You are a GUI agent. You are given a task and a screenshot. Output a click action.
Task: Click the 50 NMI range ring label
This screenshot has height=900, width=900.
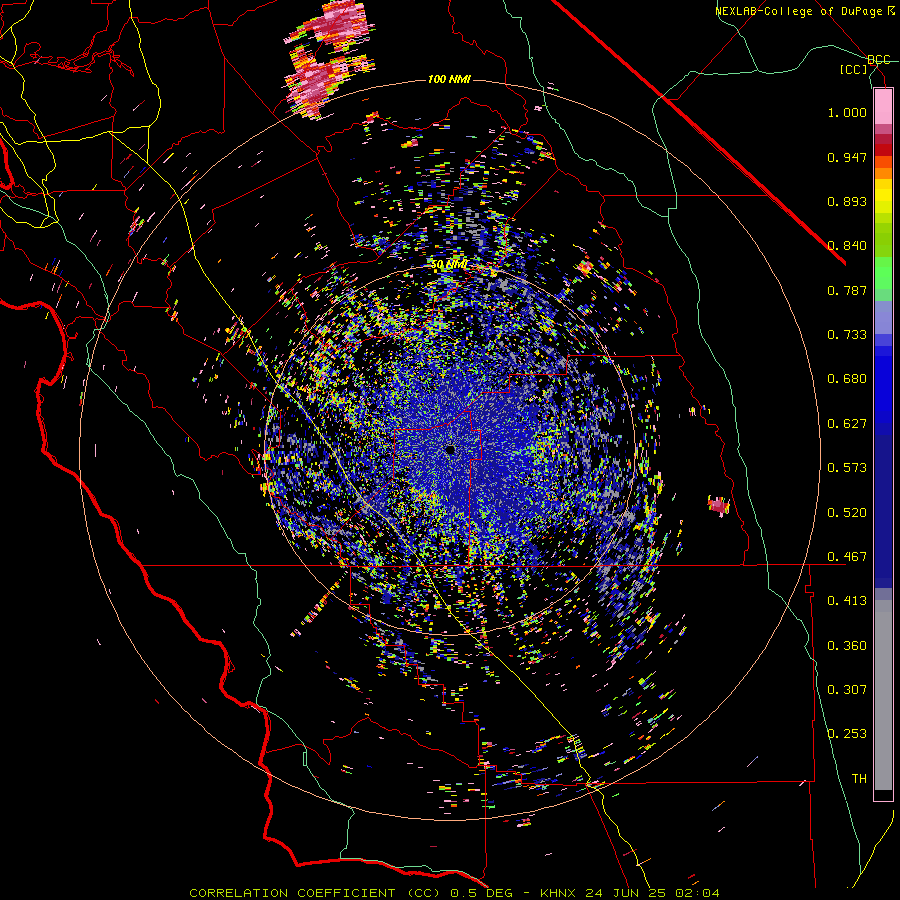(x=449, y=265)
